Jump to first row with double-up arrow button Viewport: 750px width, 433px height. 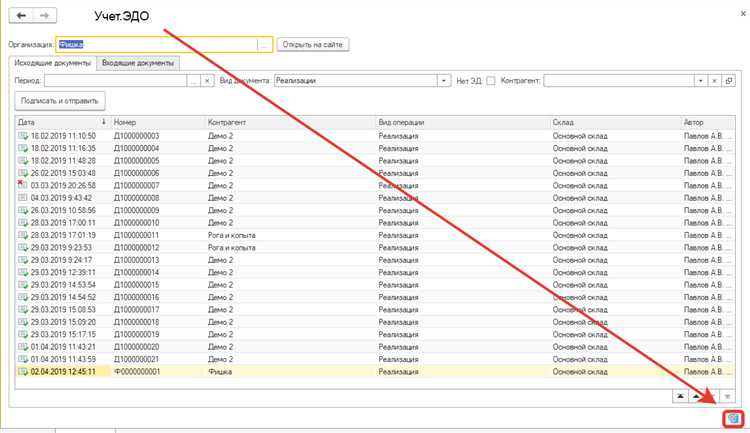pyautogui.click(x=680, y=396)
